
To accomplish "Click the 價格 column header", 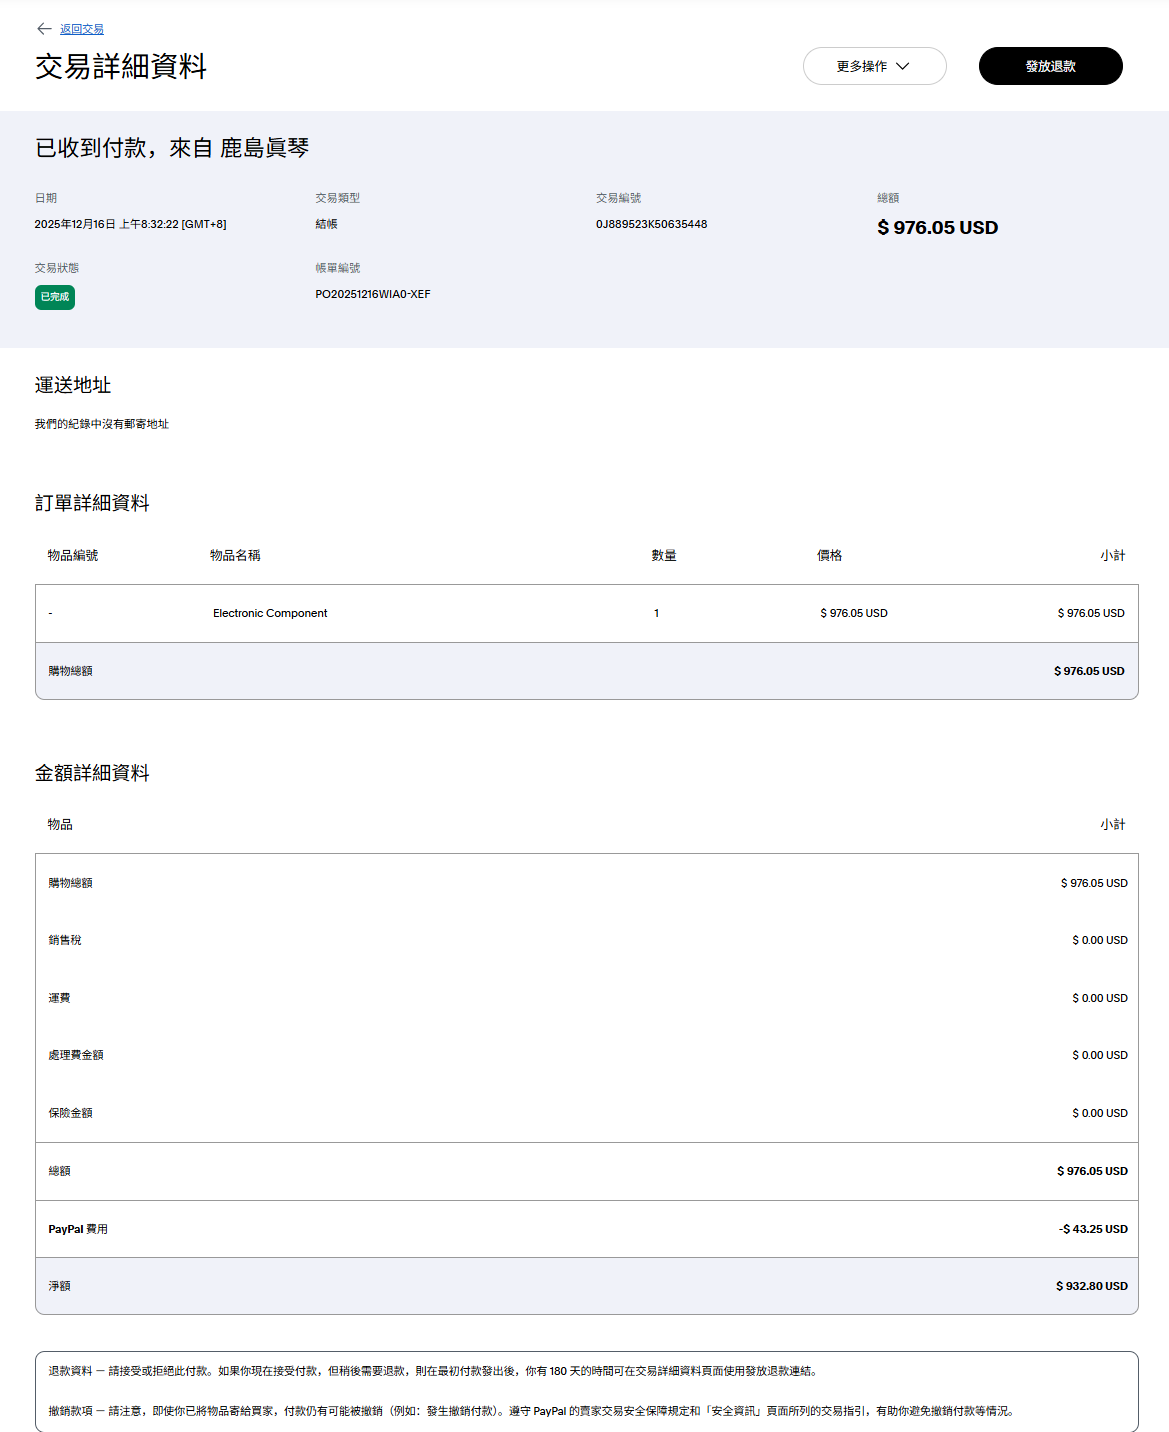I will (829, 555).
